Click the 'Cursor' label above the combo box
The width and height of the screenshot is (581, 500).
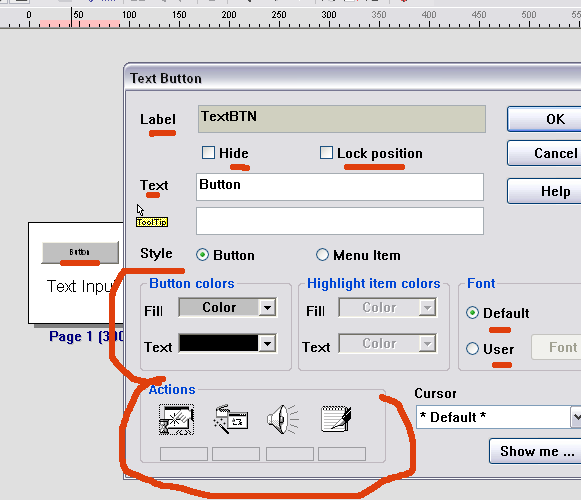pyautogui.click(x=435, y=393)
